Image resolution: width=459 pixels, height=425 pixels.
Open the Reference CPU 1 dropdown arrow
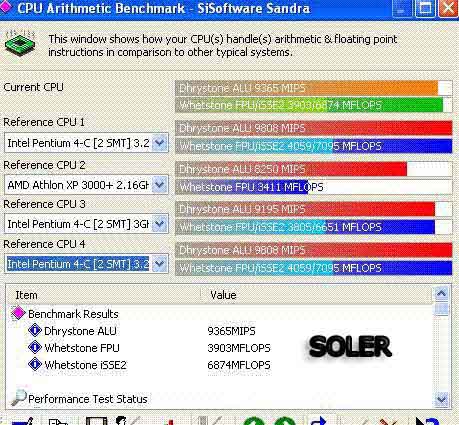point(160,143)
